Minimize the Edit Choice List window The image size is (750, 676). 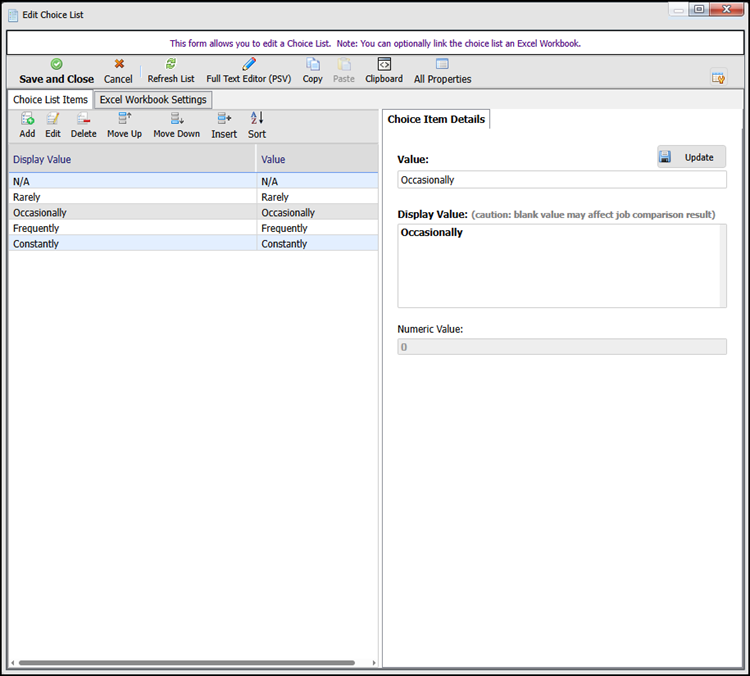pyautogui.click(x=679, y=10)
